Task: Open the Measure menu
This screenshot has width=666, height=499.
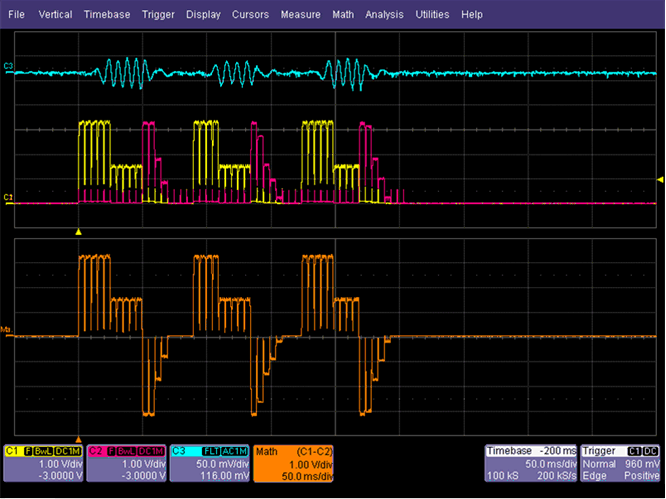Action: point(300,15)
